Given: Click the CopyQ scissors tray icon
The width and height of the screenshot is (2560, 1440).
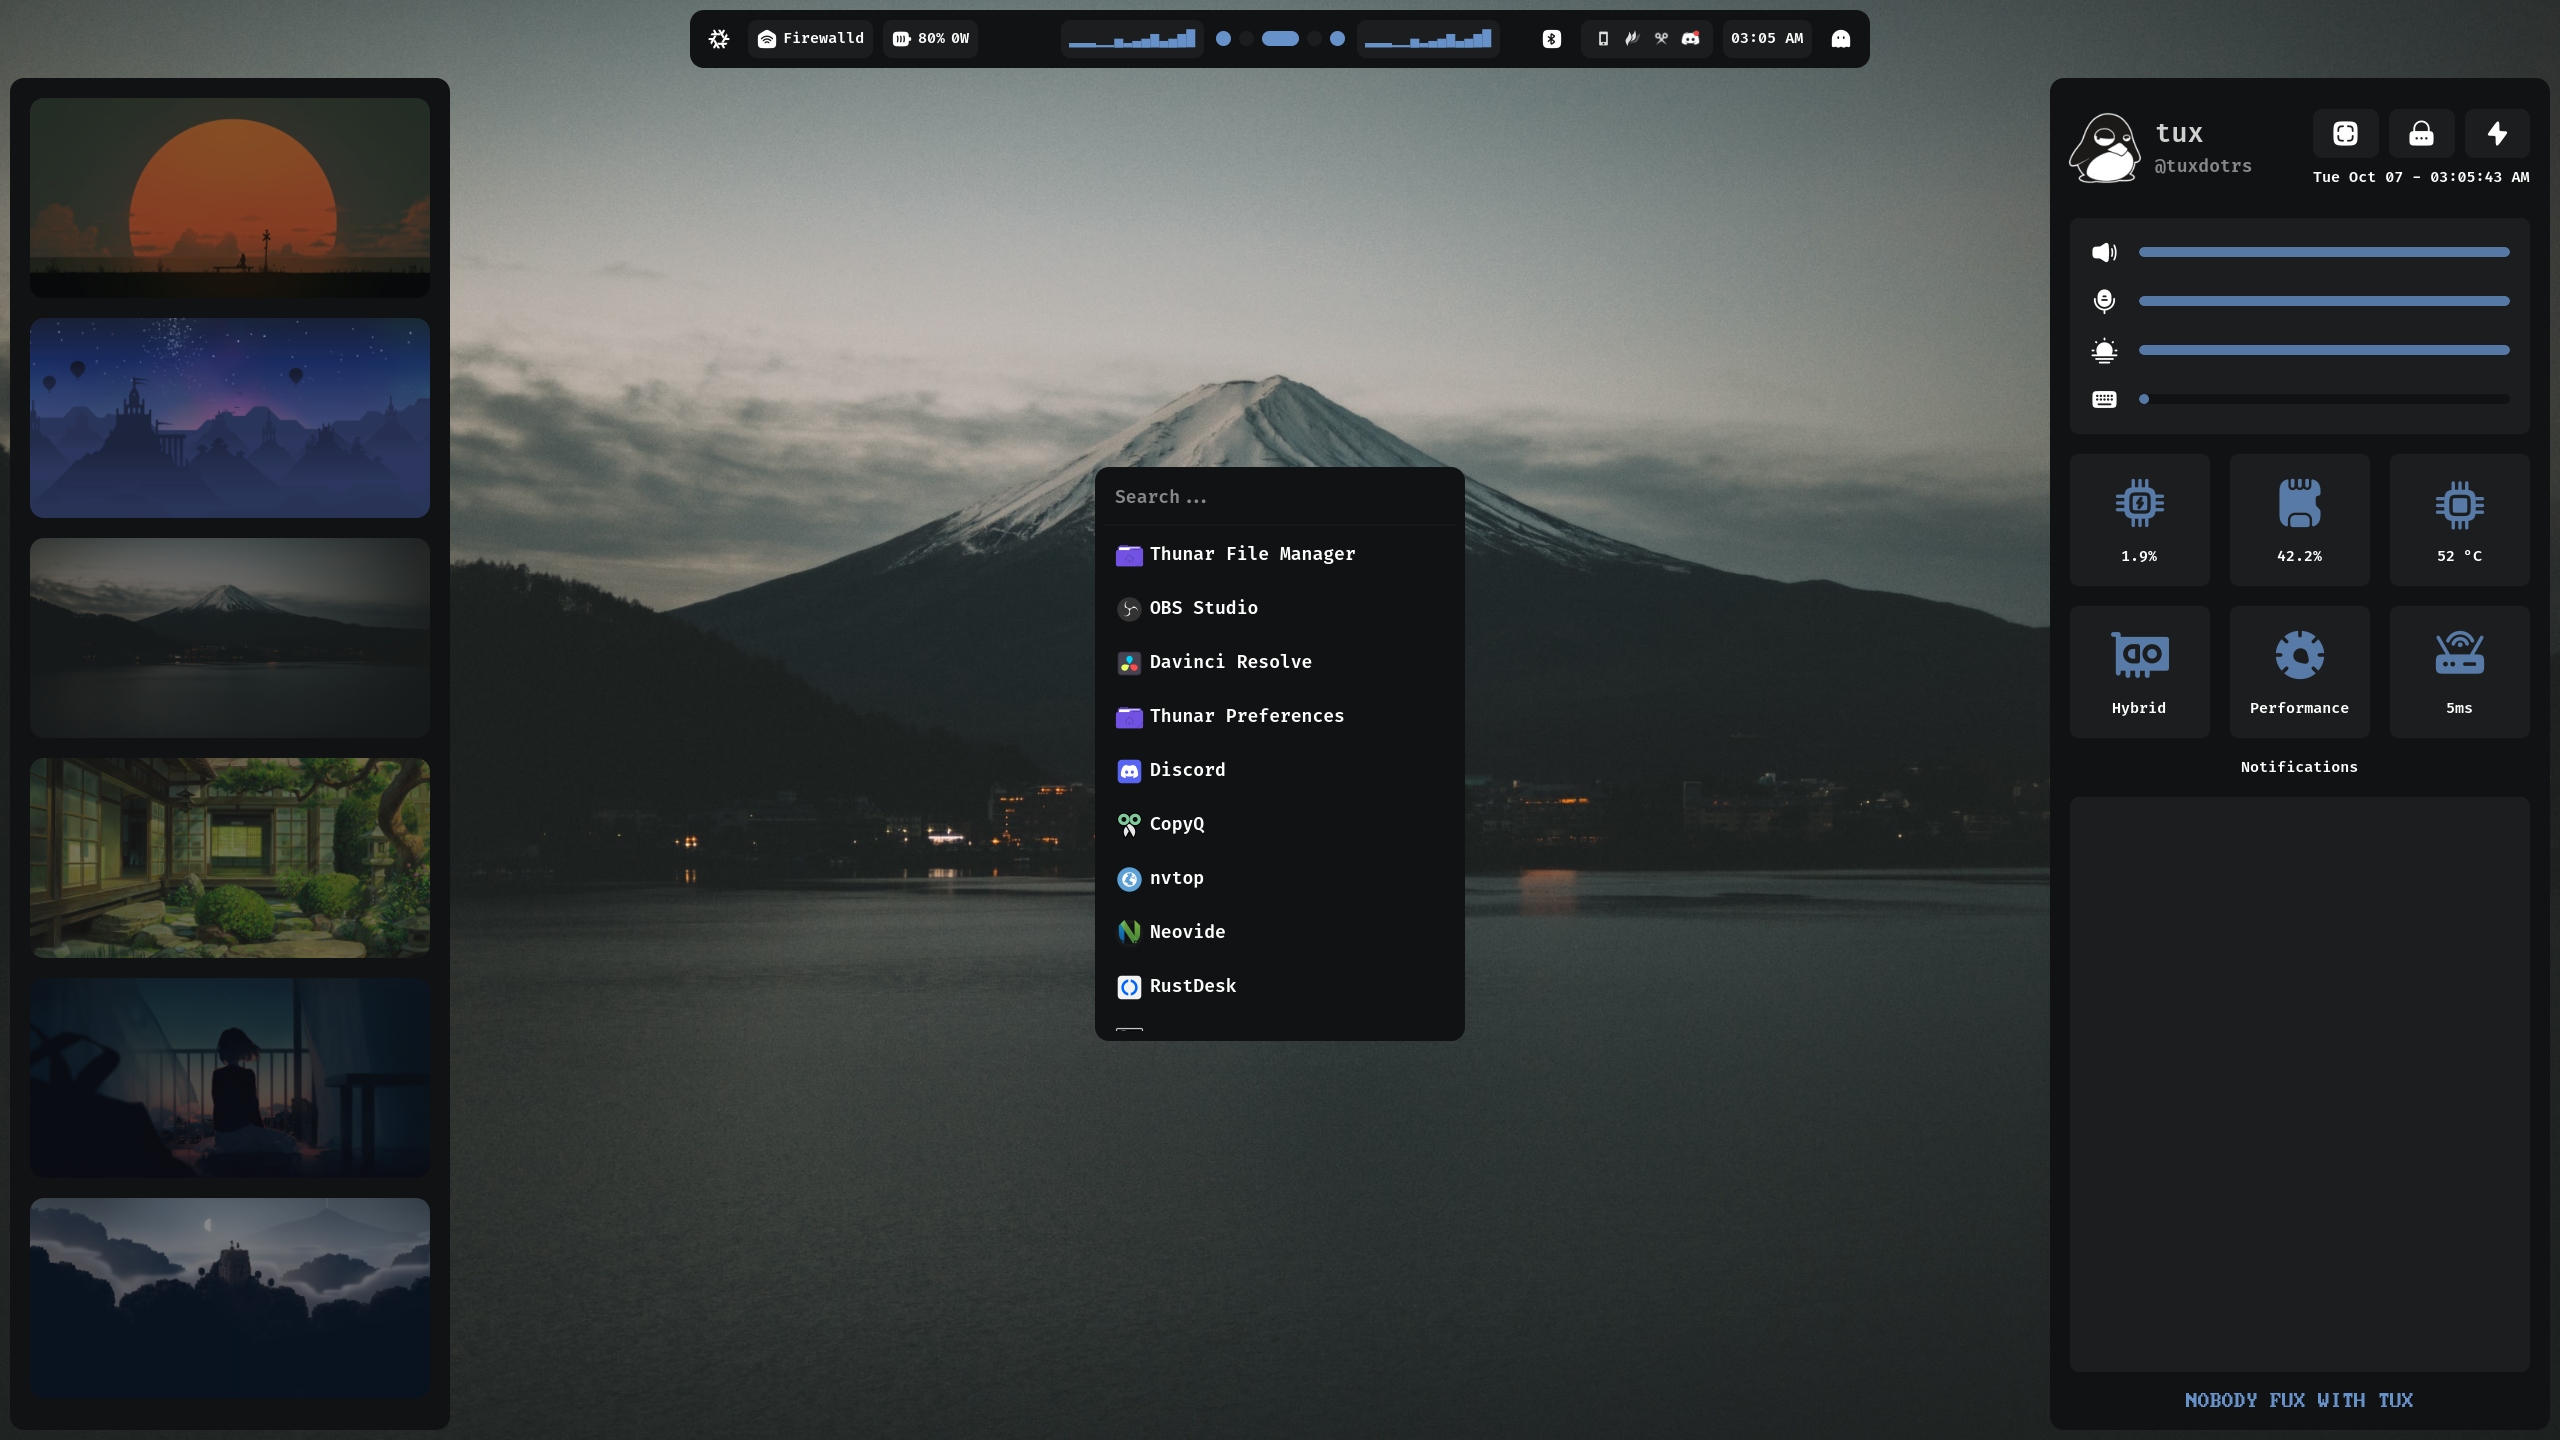Looking at the screenshot, I should [1661, 39].
